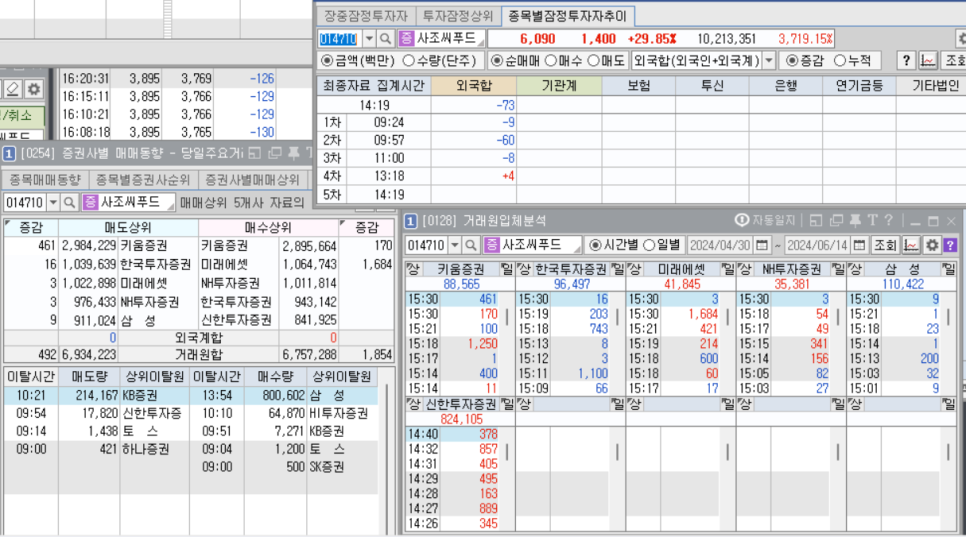This screenshot has width=966, height=537.
Task: Click 2024/04/30 start date field
Action: (720, 245)
